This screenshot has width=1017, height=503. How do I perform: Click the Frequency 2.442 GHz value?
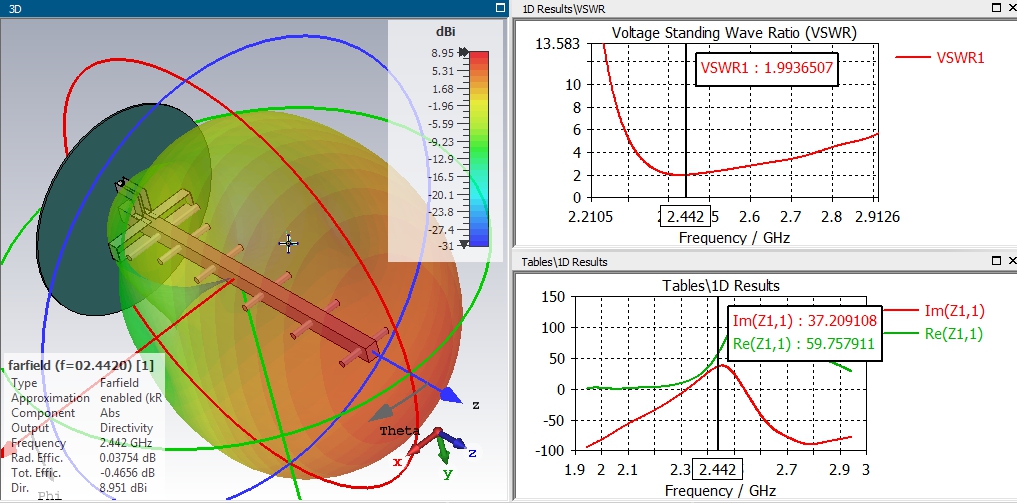click(x=126, y=443)
